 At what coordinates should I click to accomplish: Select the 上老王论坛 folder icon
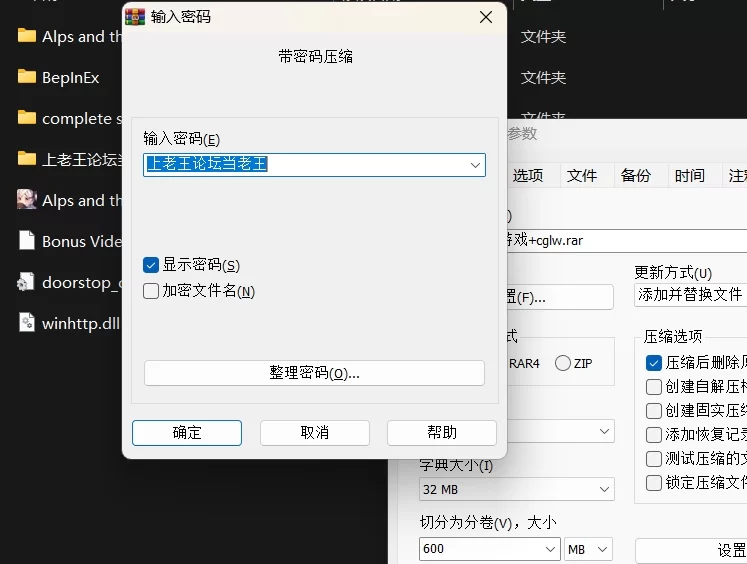point(27,159)
